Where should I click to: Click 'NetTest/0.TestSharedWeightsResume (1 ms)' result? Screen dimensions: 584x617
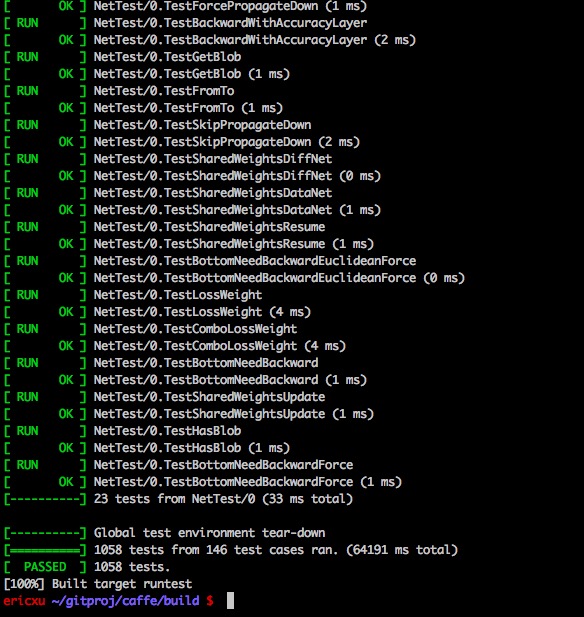tap(234, 244)
